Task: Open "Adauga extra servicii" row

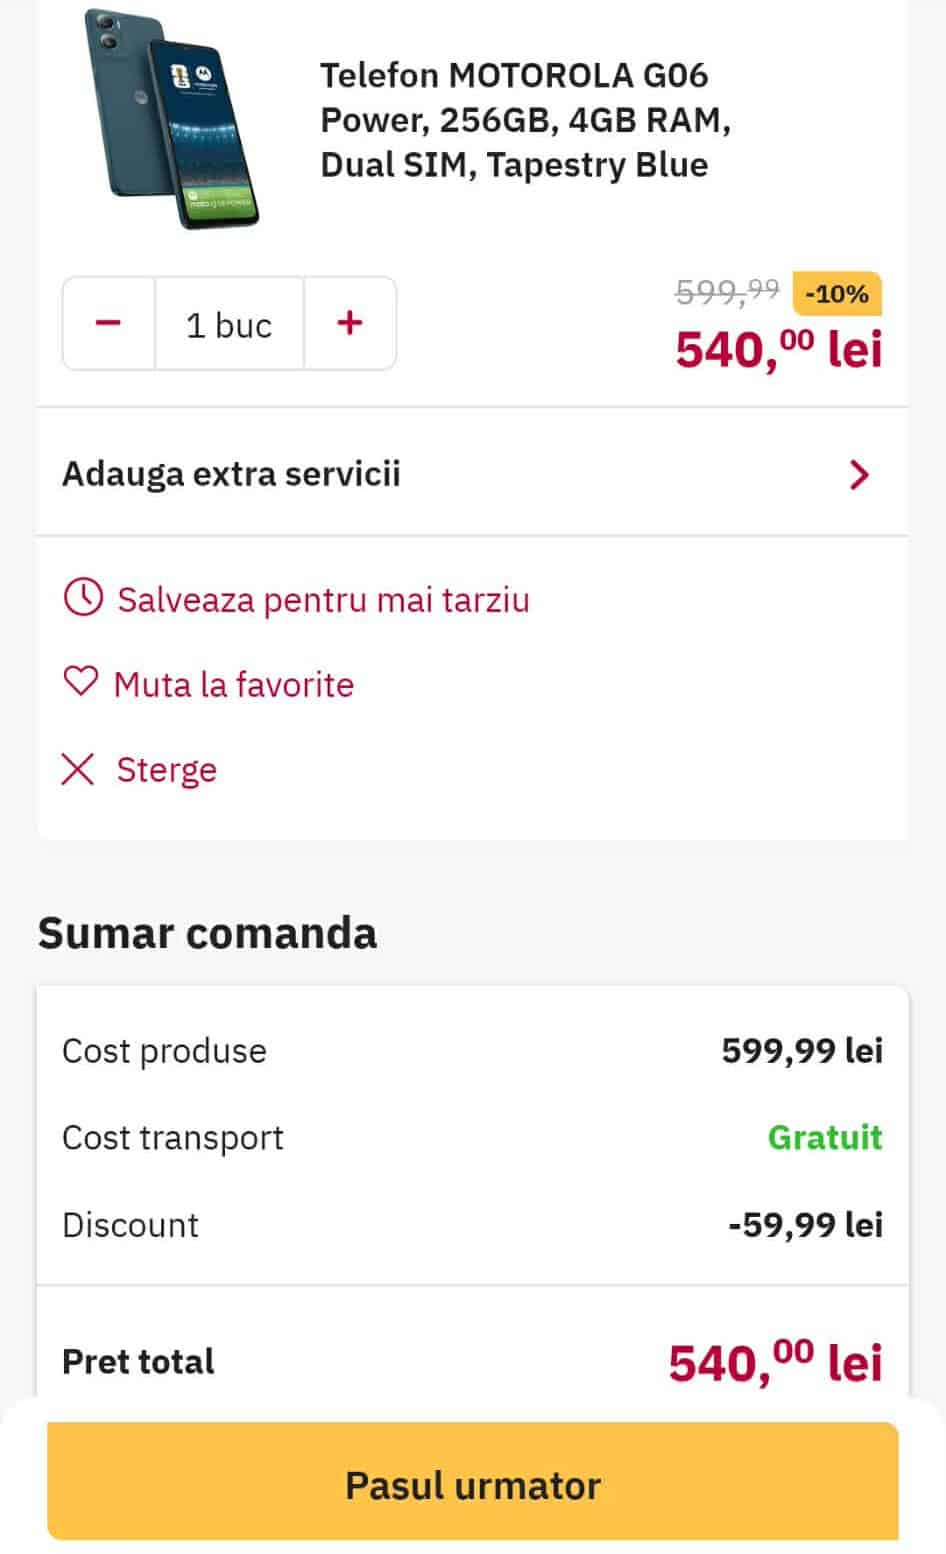Action: click(232, 474)
